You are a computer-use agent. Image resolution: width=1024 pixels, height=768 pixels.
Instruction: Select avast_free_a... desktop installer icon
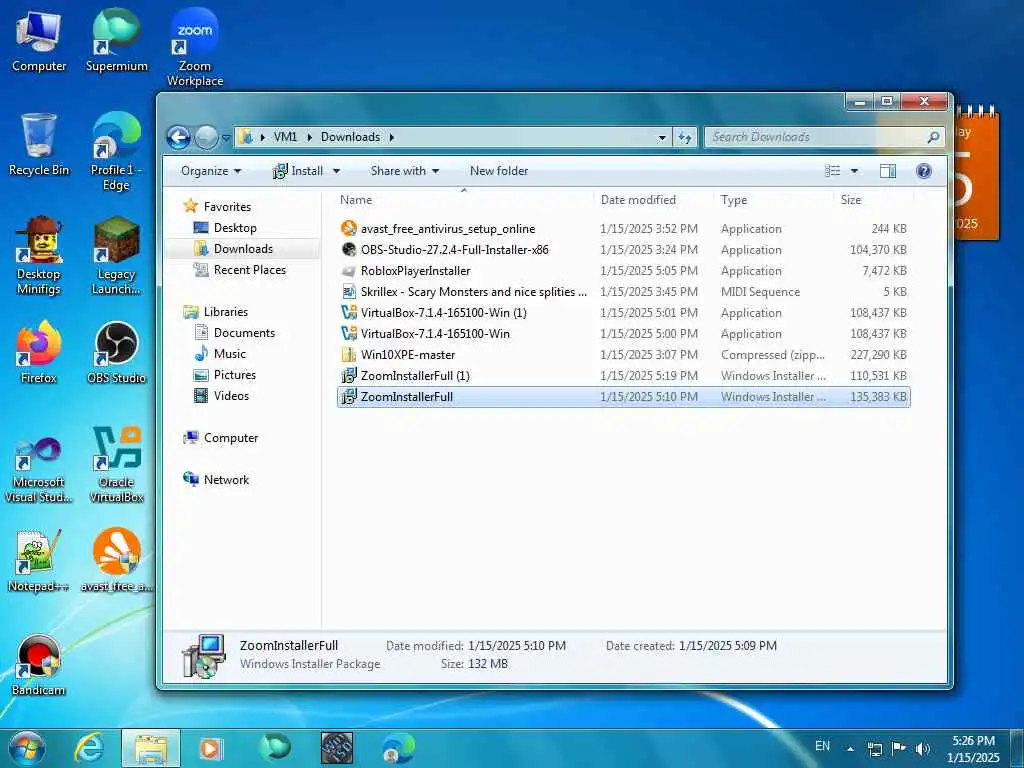(x=116, y=560)
